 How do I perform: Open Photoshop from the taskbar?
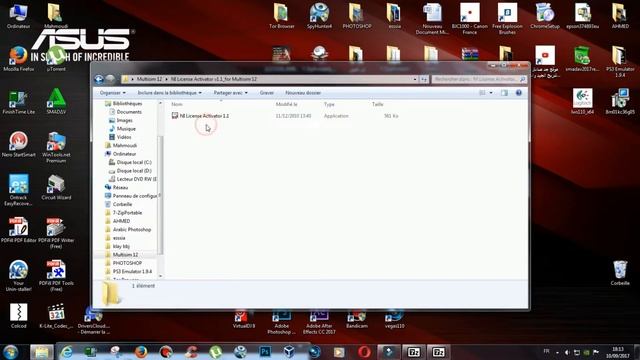265,352
